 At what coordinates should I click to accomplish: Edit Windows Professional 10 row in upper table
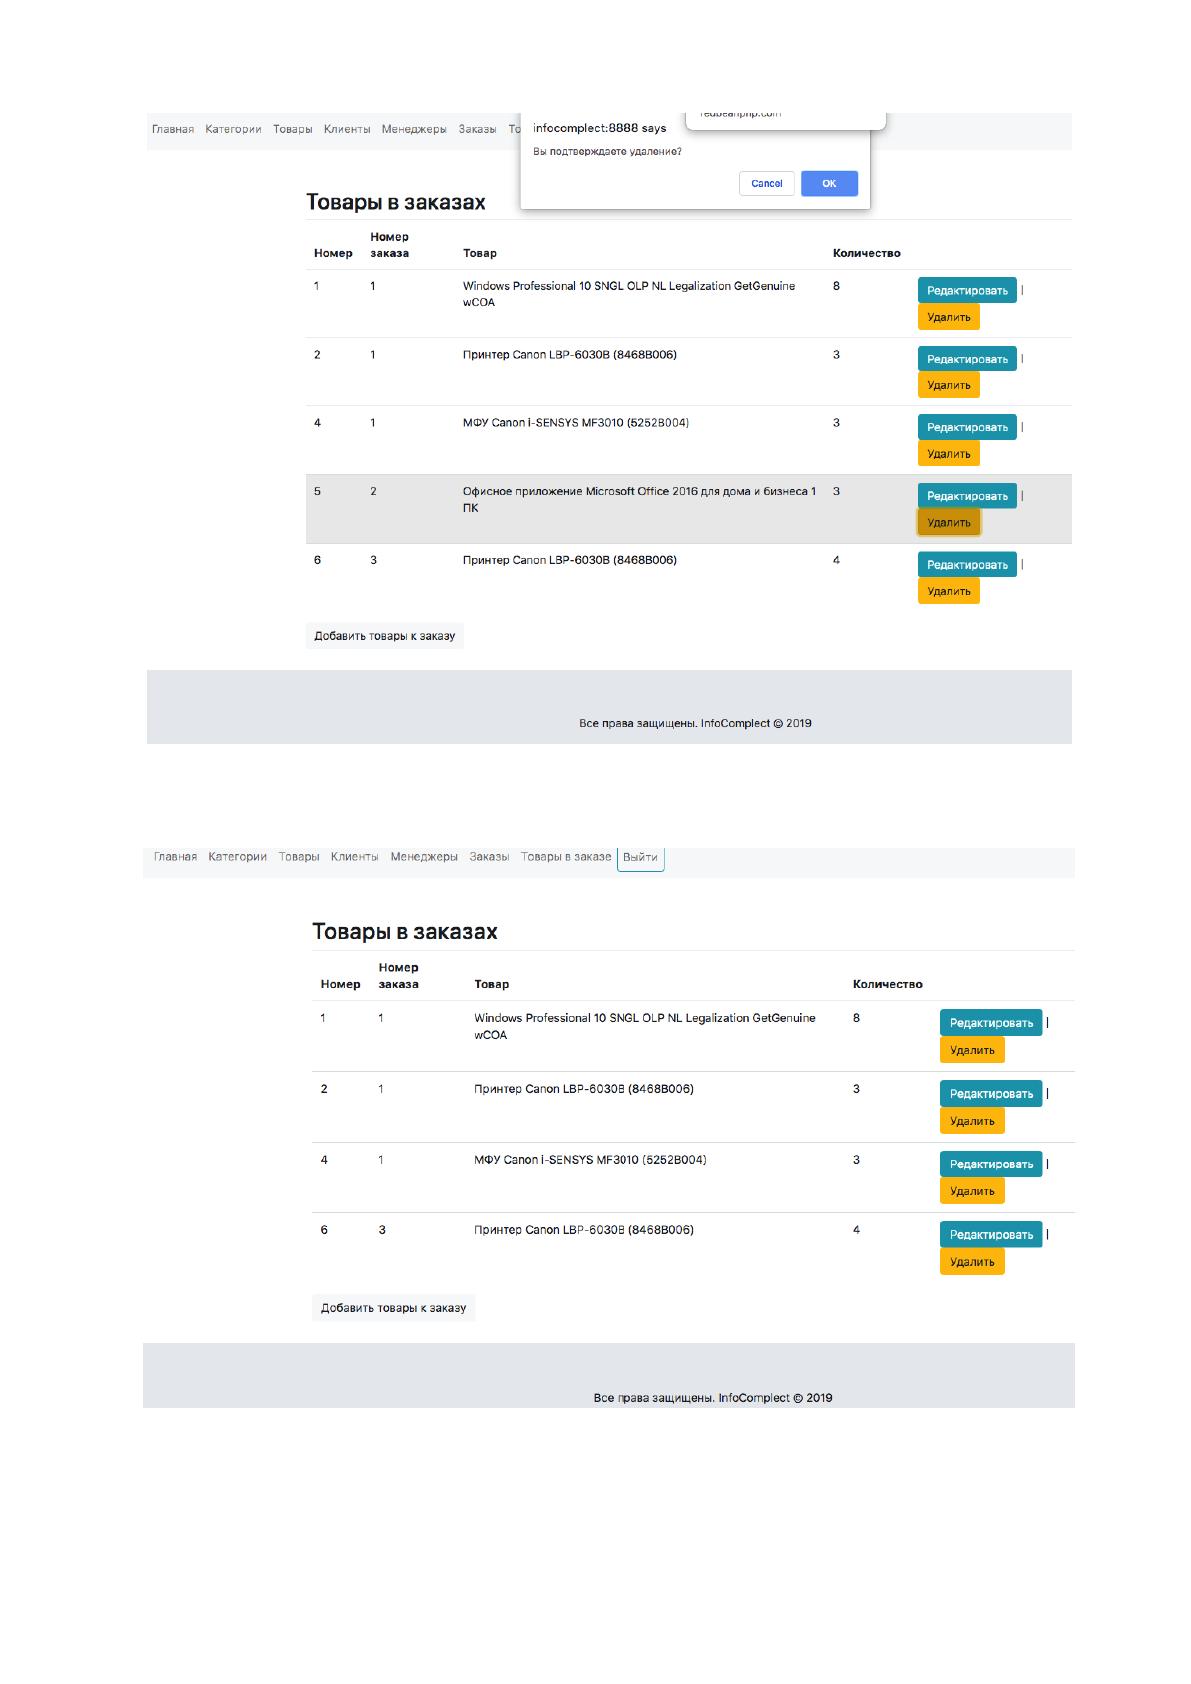click(x=967, y=290)
